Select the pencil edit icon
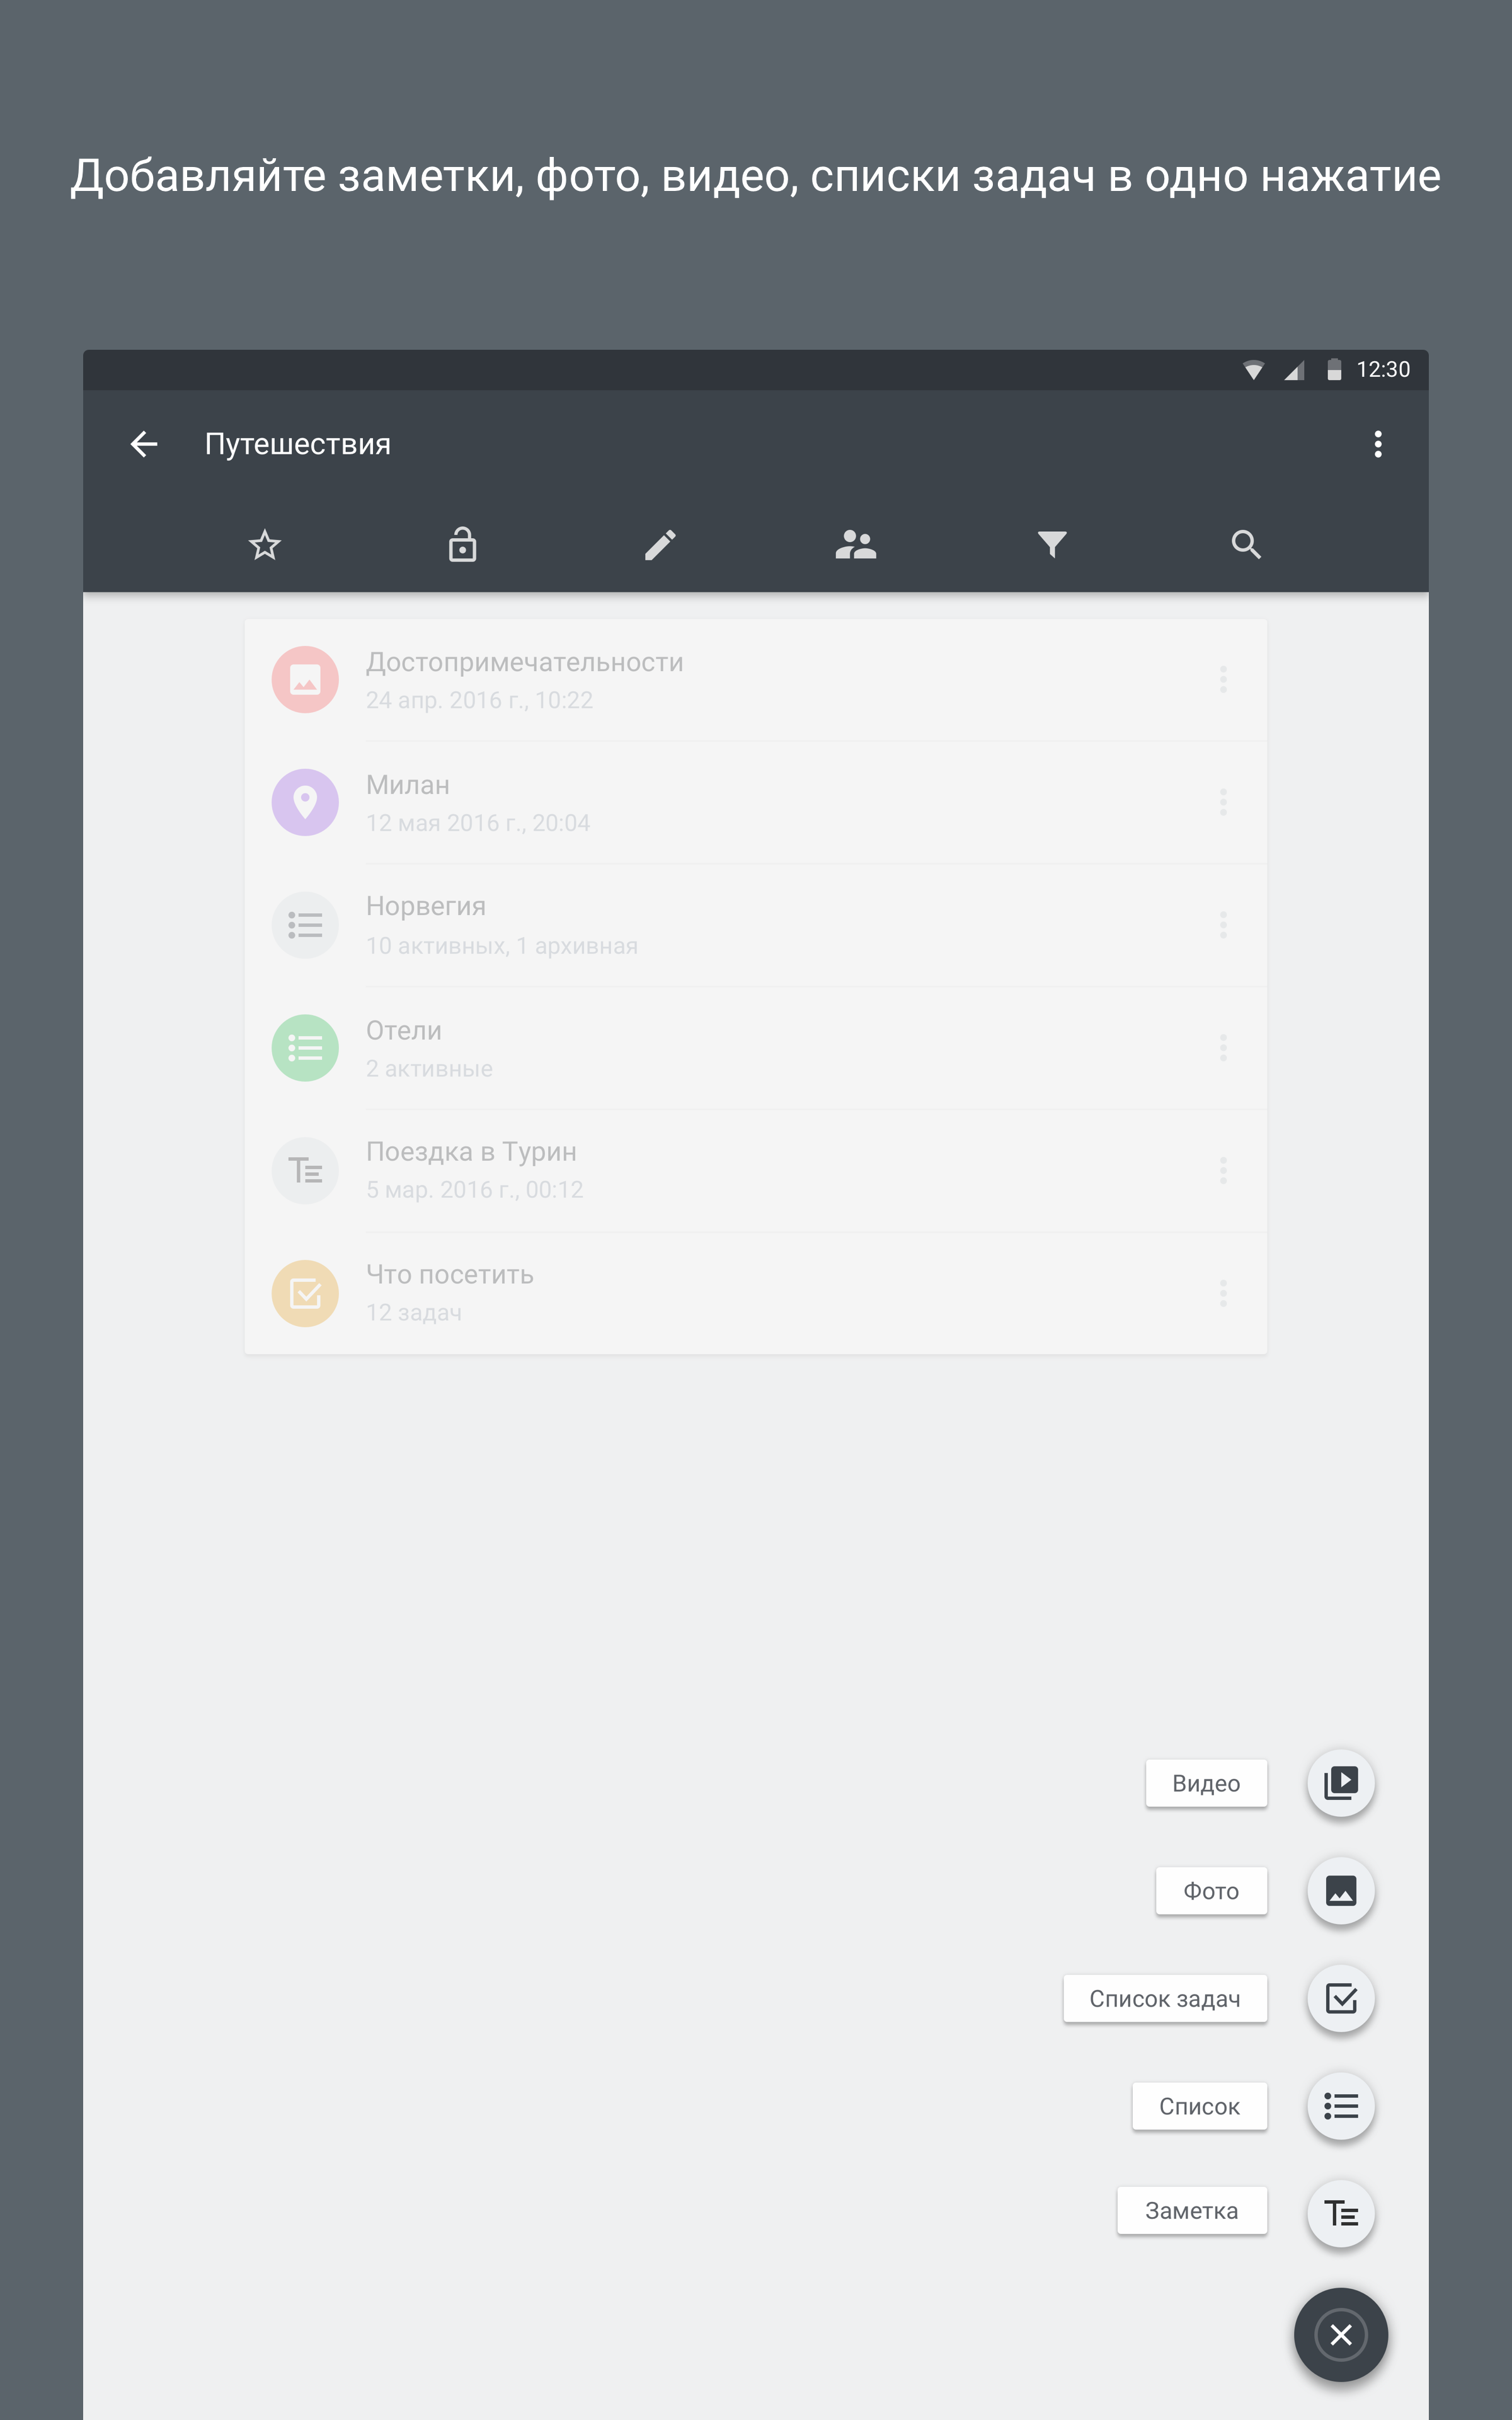 (x=660, y=545)
